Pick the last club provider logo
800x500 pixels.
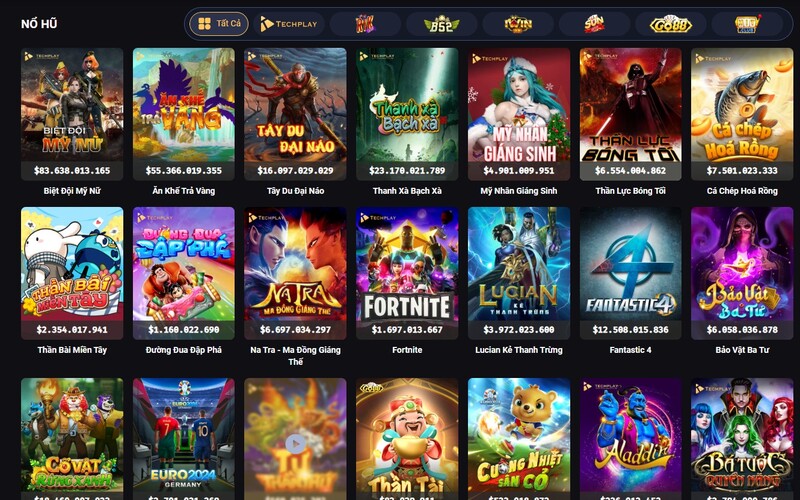pyautogui.click(x=747, y=24)
